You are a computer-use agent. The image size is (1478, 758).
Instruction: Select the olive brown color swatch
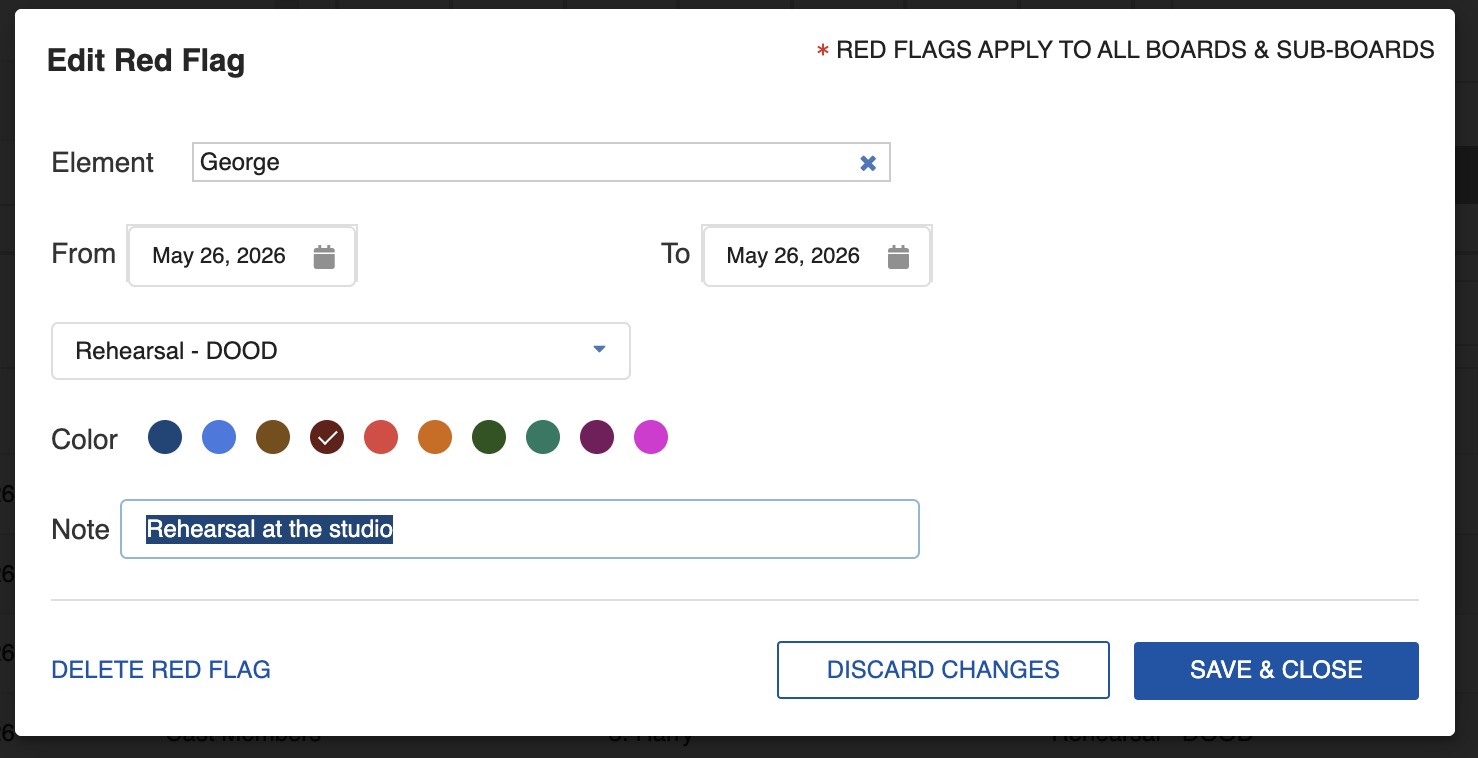pos(273,437)
